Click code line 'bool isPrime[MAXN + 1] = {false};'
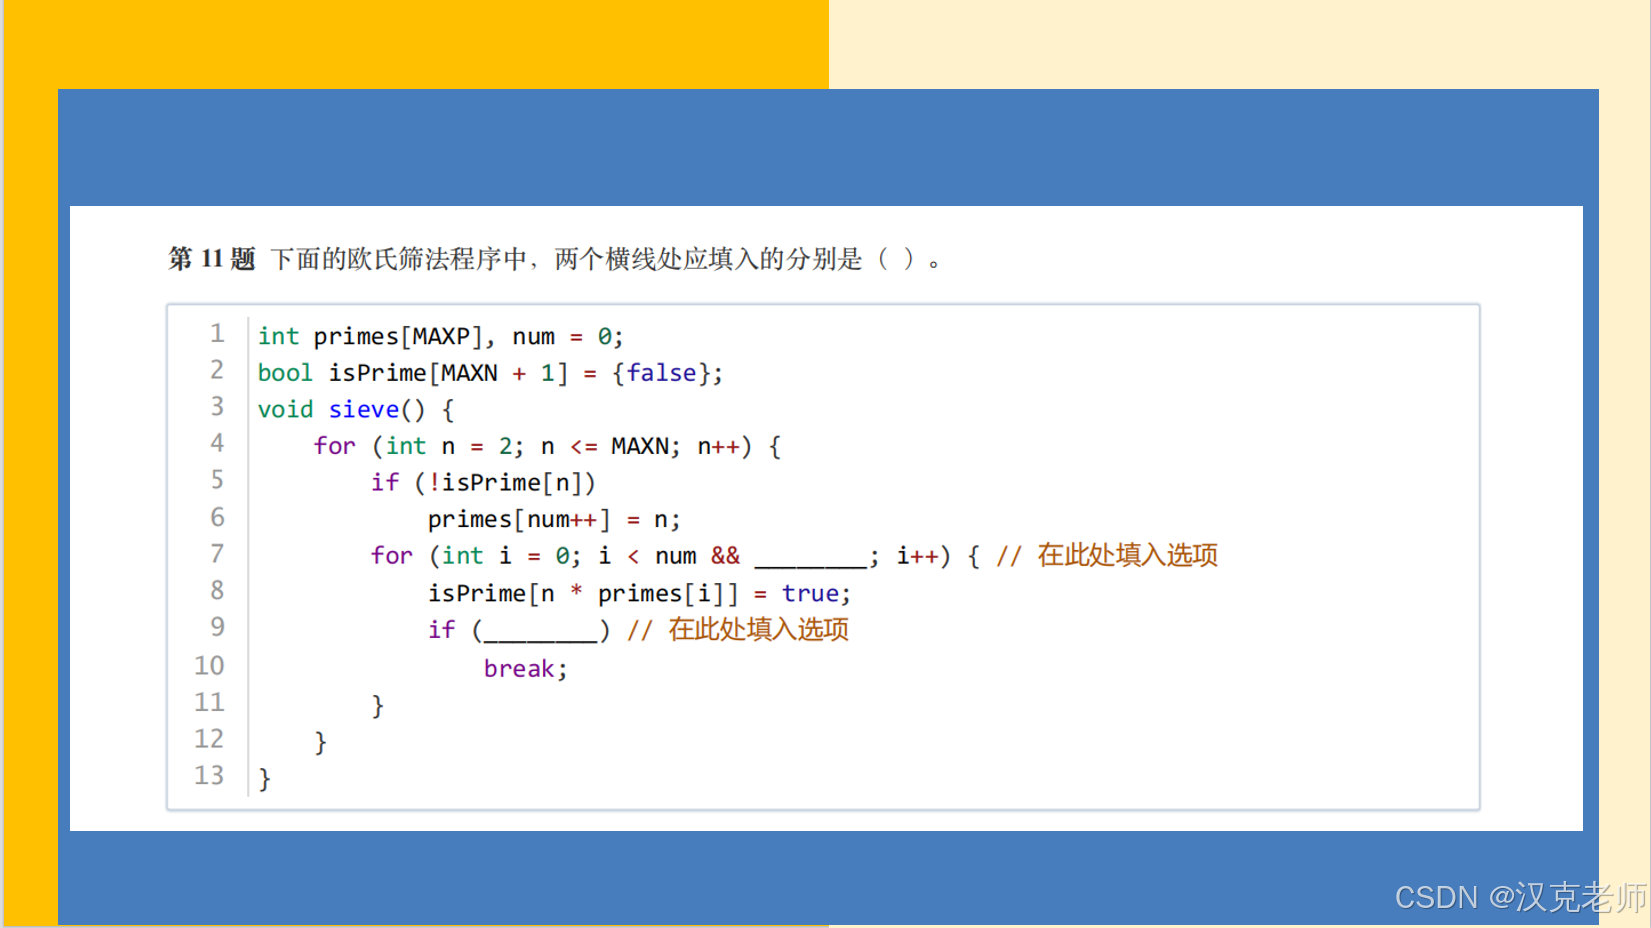Screen dimensions: 1651x928 pyautogui.click(x=490, y=373)
